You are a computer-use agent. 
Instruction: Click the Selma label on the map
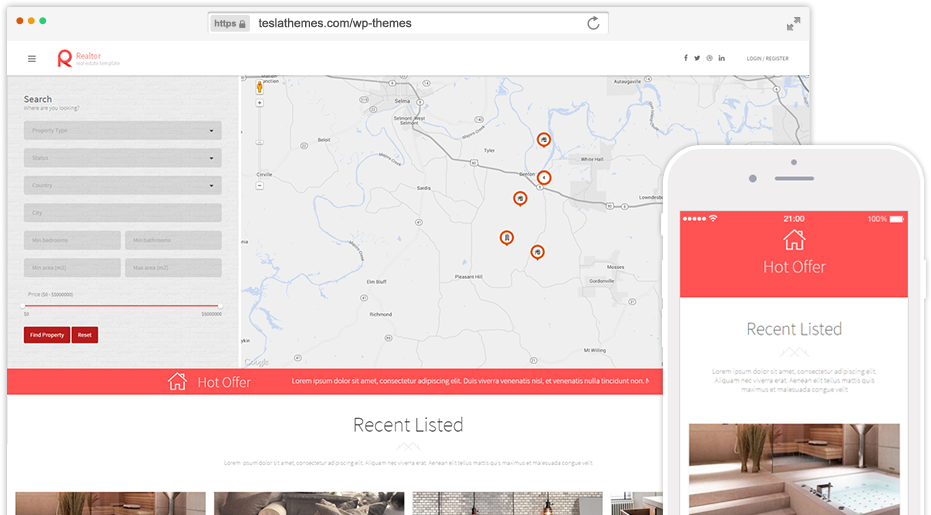403,101
